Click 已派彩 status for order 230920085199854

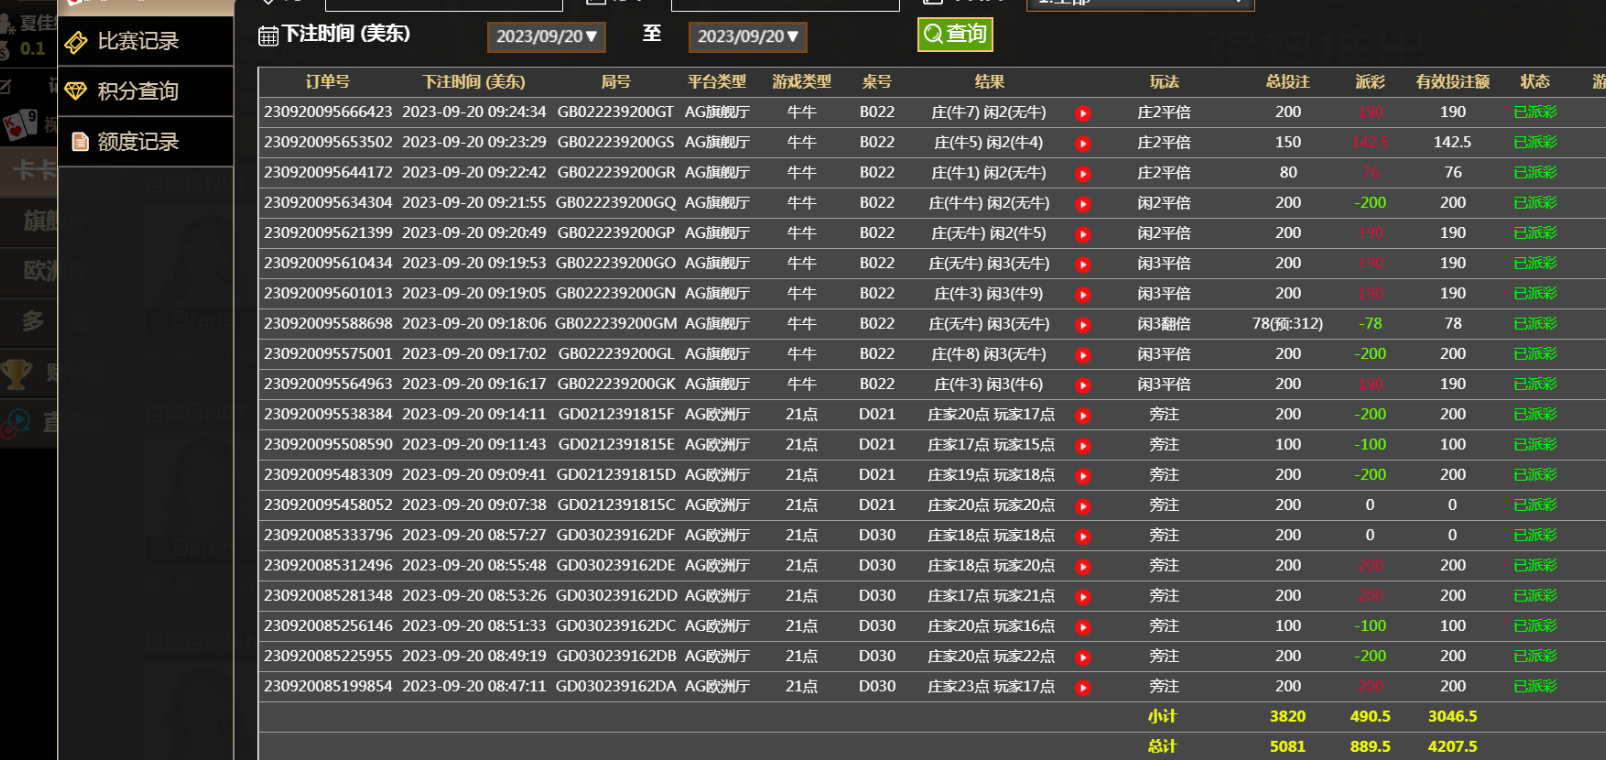point(1535,686)
